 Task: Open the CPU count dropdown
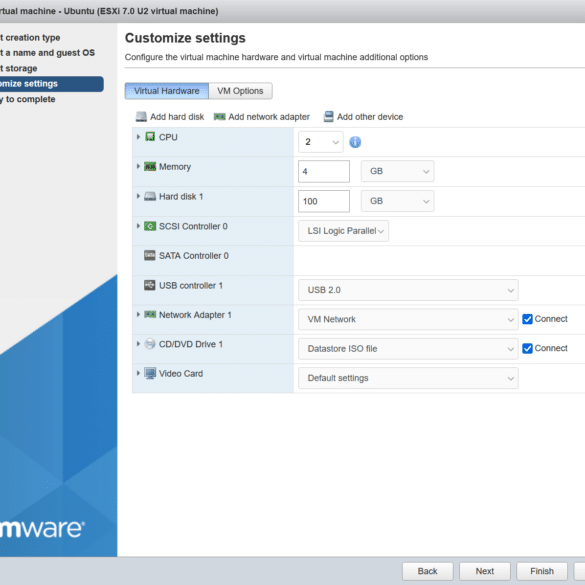(320, 142)
